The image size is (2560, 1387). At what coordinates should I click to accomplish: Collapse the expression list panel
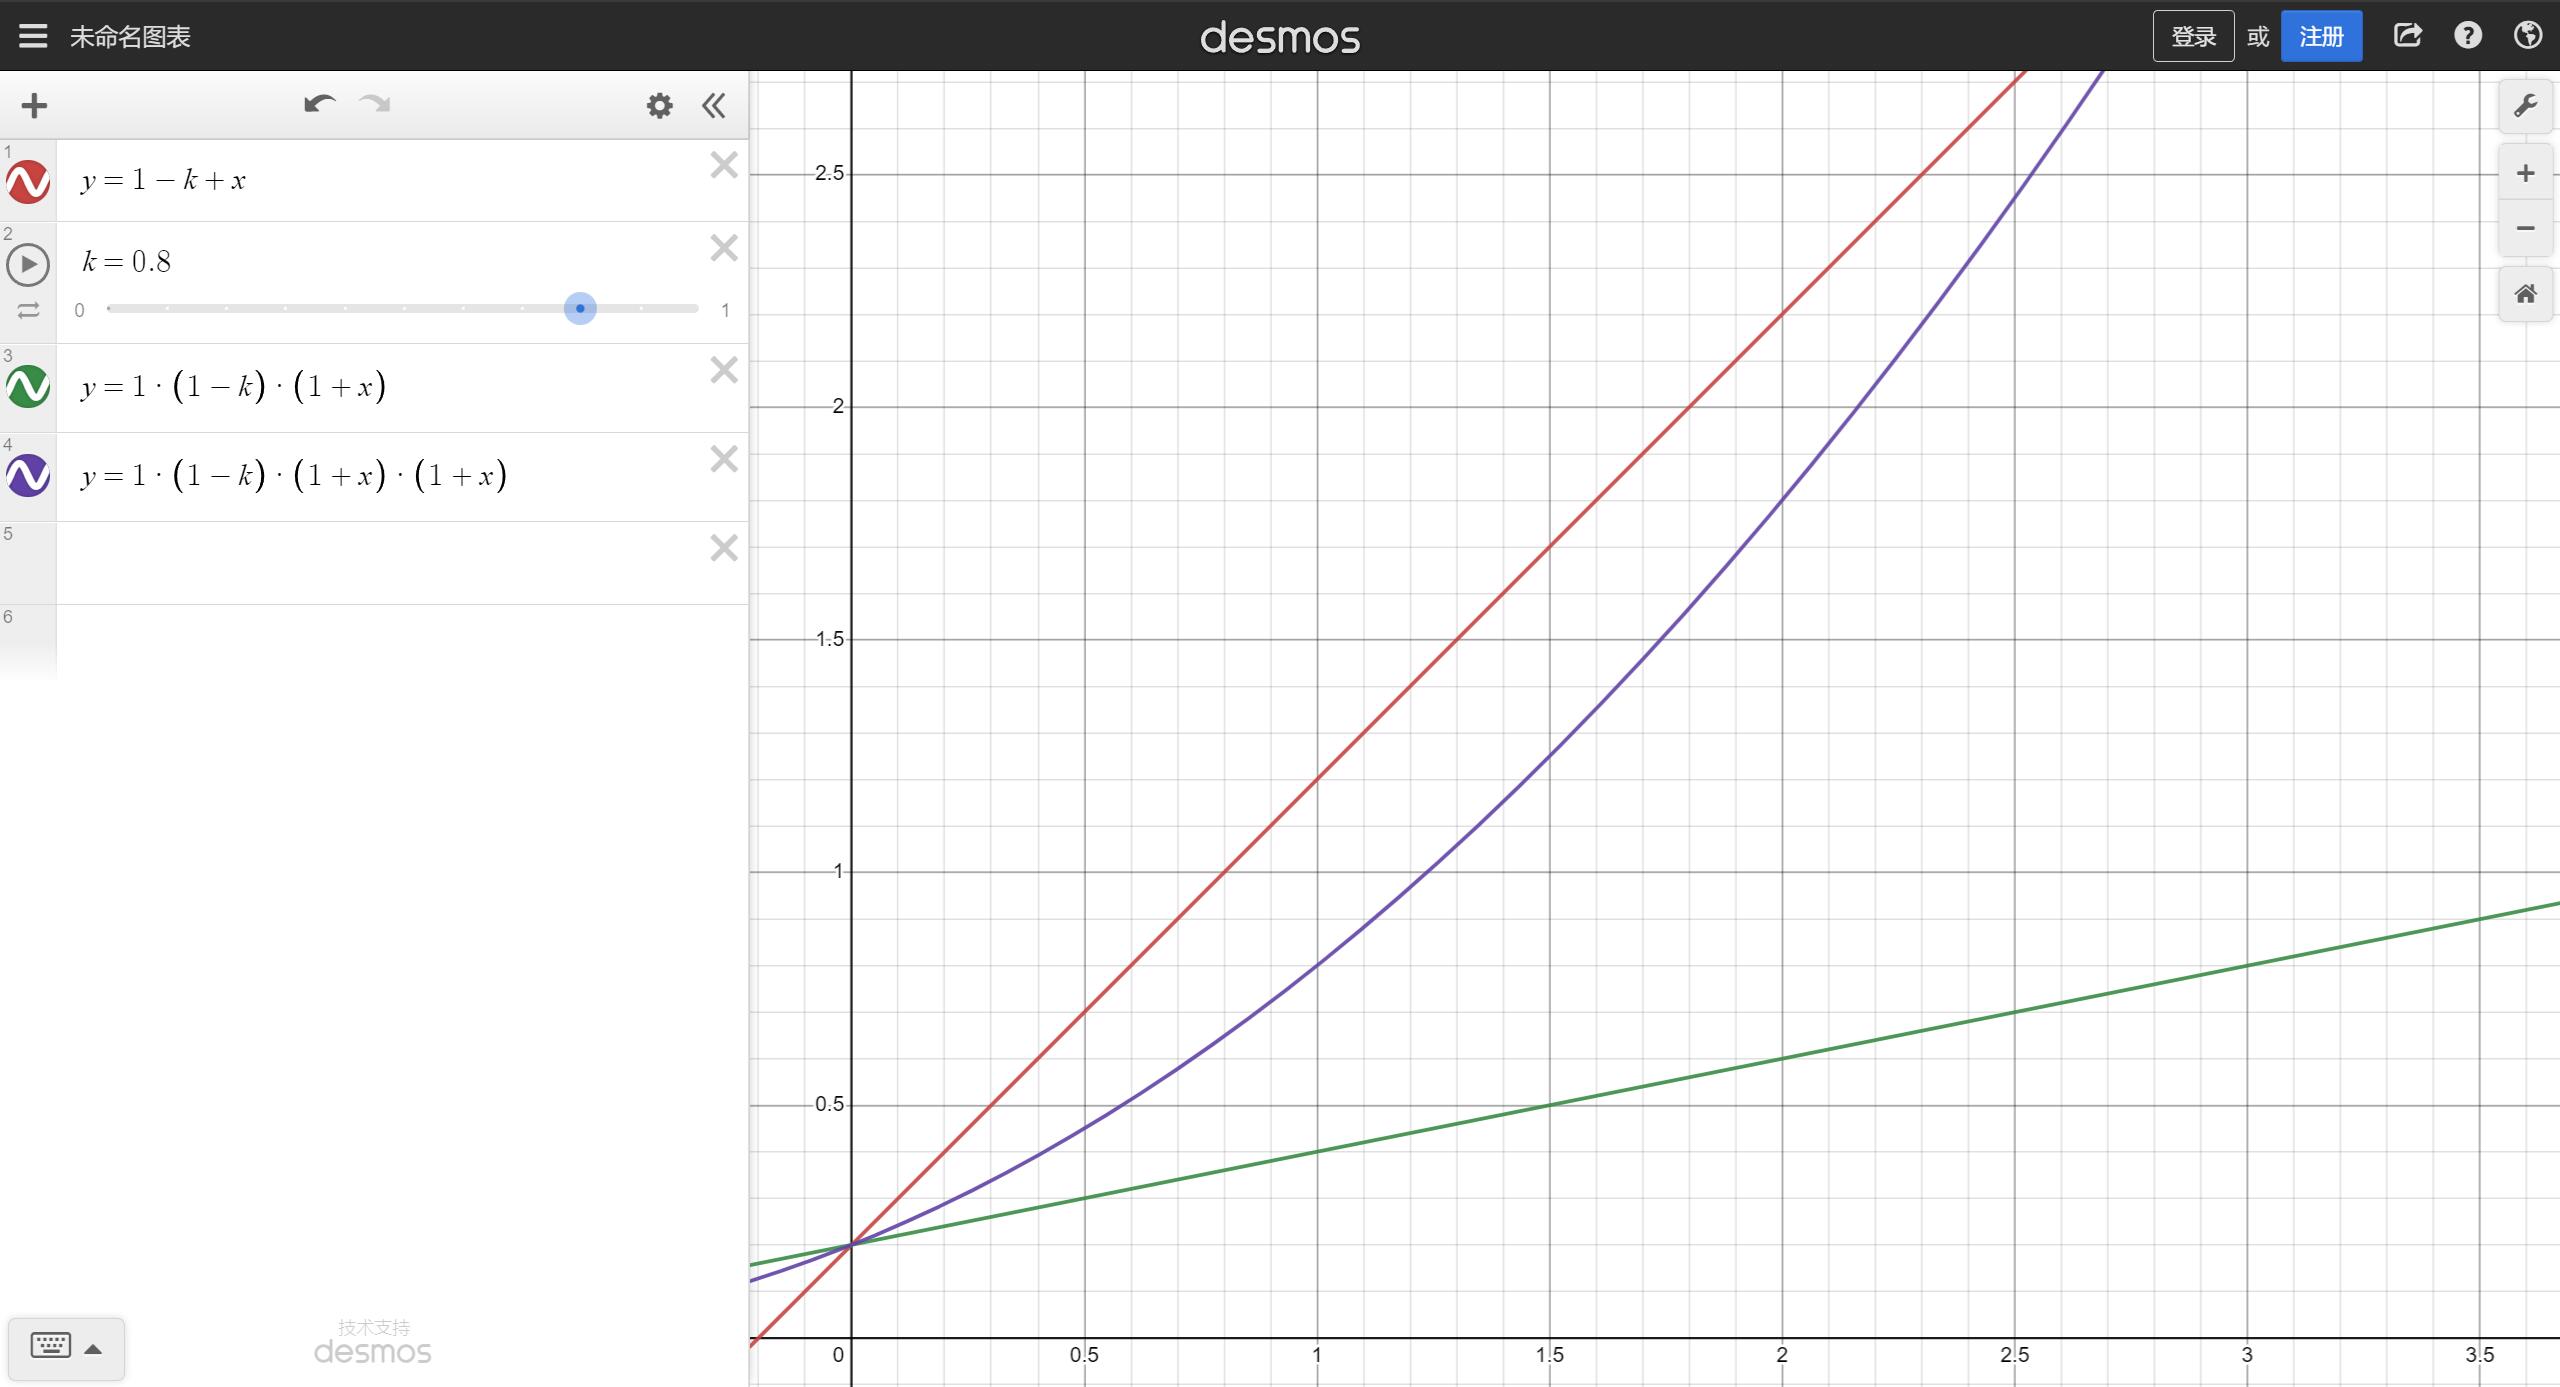coord(714,106)
